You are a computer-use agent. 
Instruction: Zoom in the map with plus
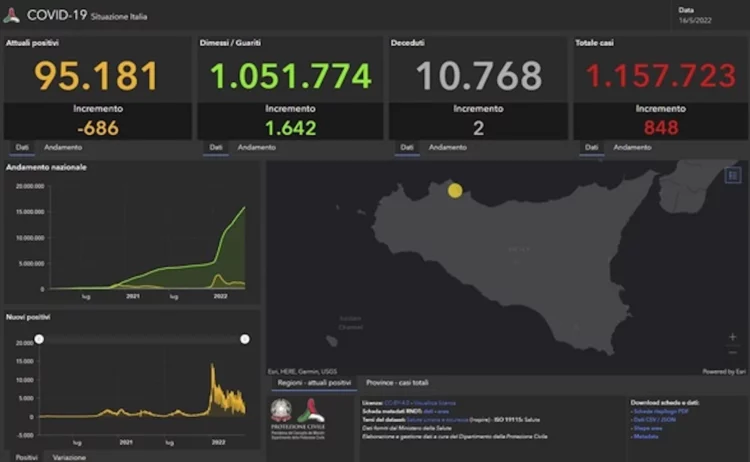pos(733,337)
